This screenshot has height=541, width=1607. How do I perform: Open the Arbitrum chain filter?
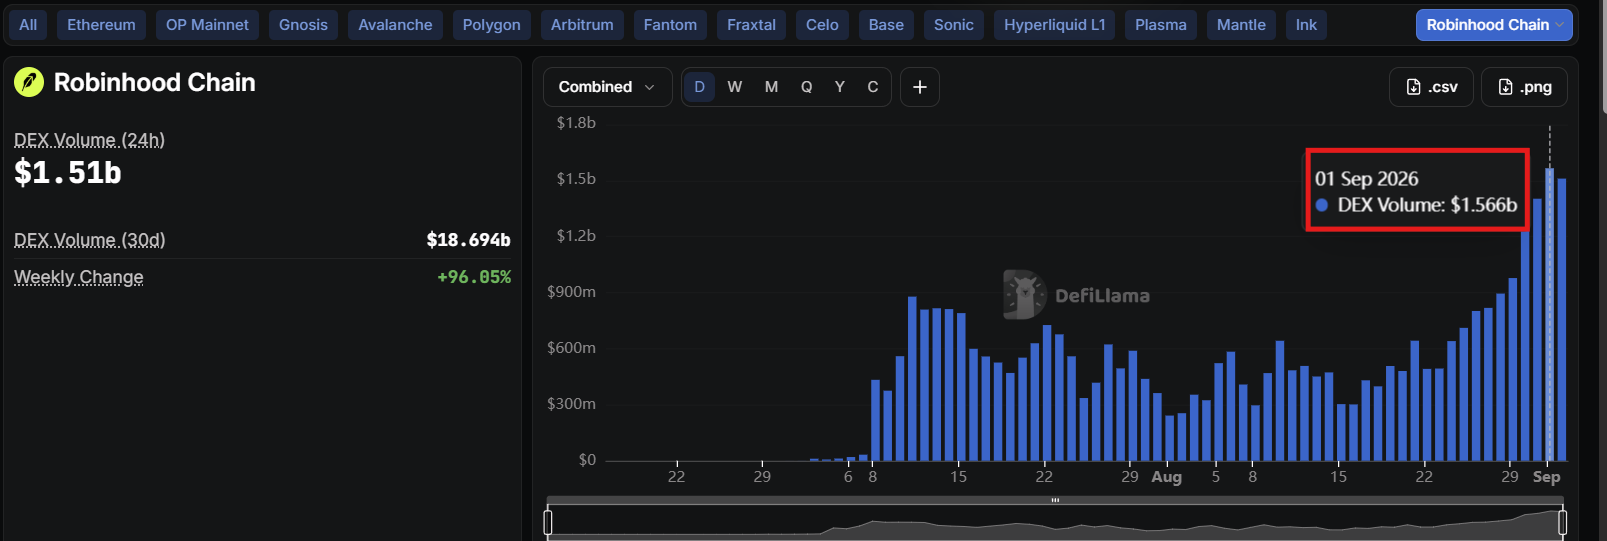(582, 25)
